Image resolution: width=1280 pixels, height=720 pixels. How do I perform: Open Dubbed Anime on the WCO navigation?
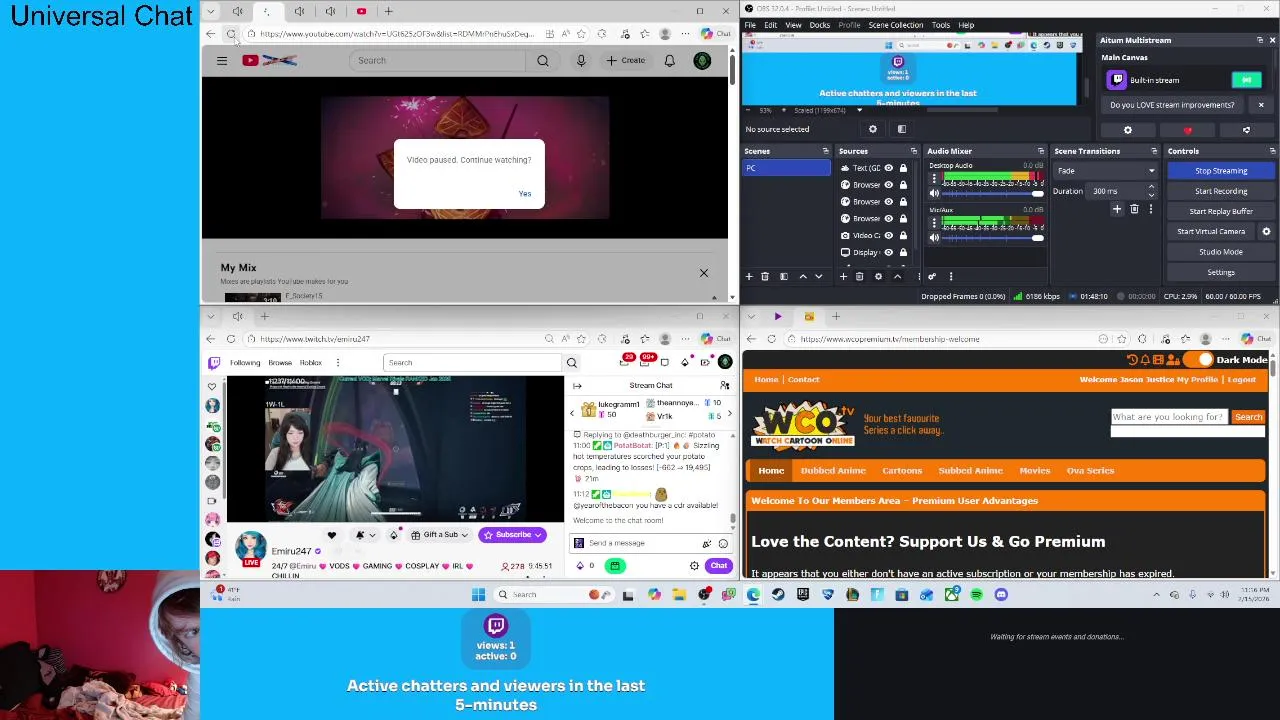tap(833, 471)
